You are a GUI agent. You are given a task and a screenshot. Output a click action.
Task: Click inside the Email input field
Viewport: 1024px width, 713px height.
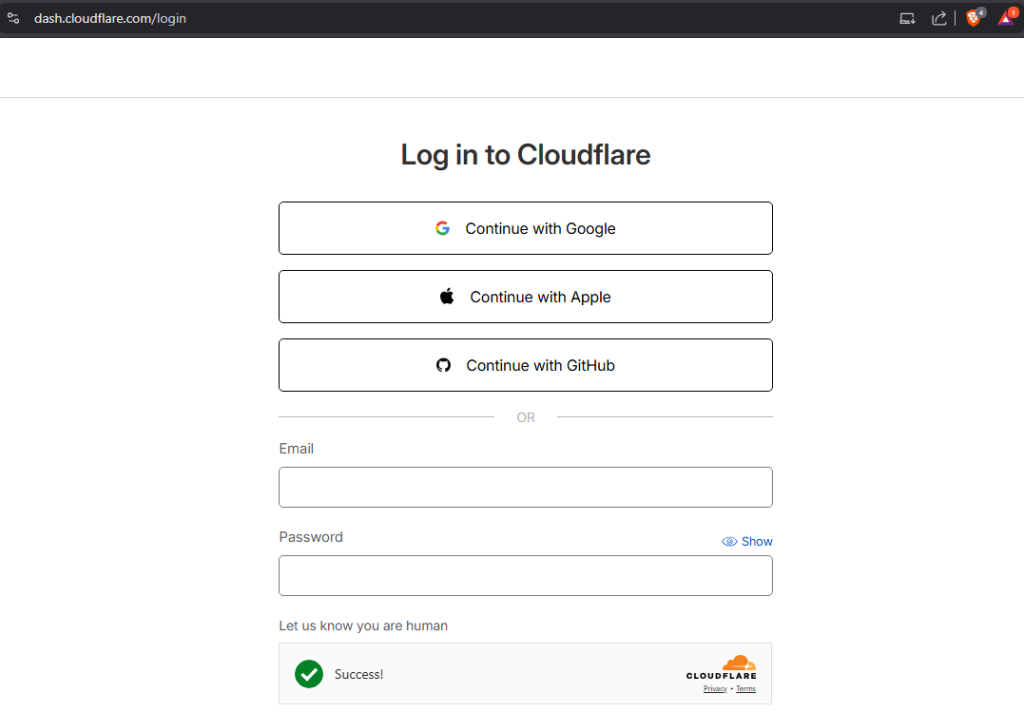tap(525, 487)
